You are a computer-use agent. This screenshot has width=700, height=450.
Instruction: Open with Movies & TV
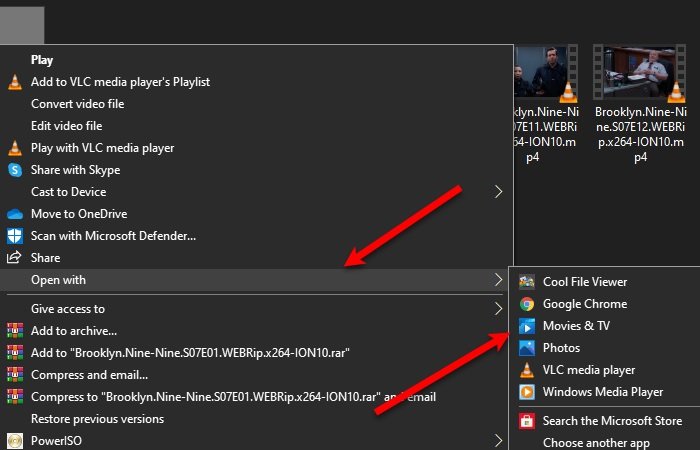tap(576, 326)
